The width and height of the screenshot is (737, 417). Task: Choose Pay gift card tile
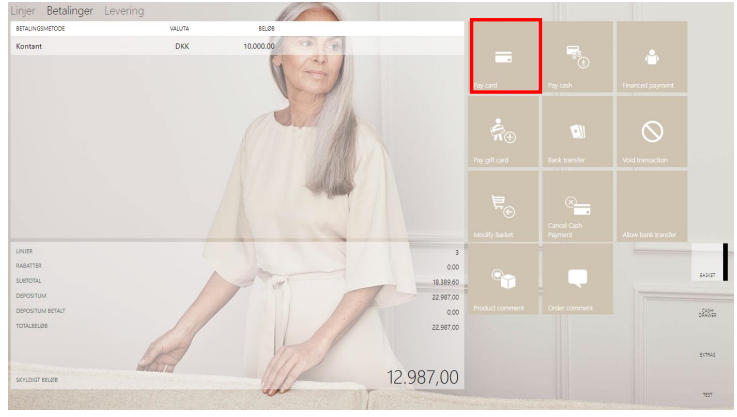pos(505,132)
